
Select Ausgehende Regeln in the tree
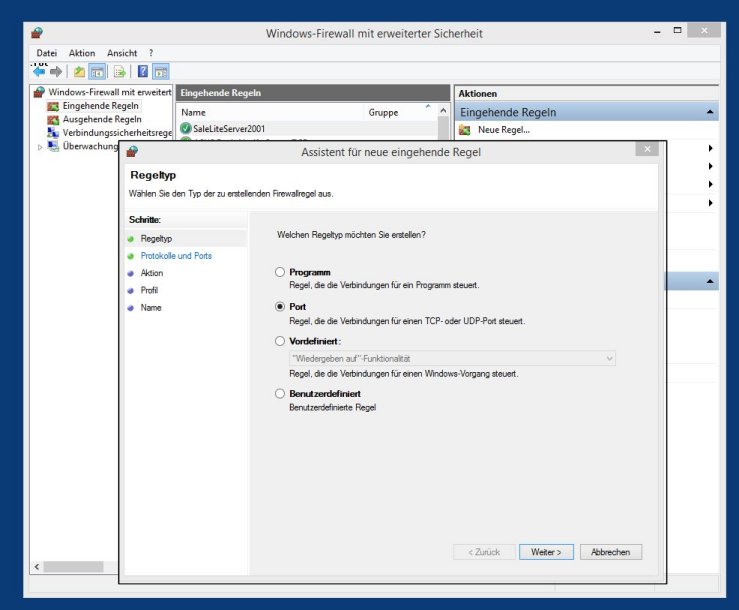point(101,119)
